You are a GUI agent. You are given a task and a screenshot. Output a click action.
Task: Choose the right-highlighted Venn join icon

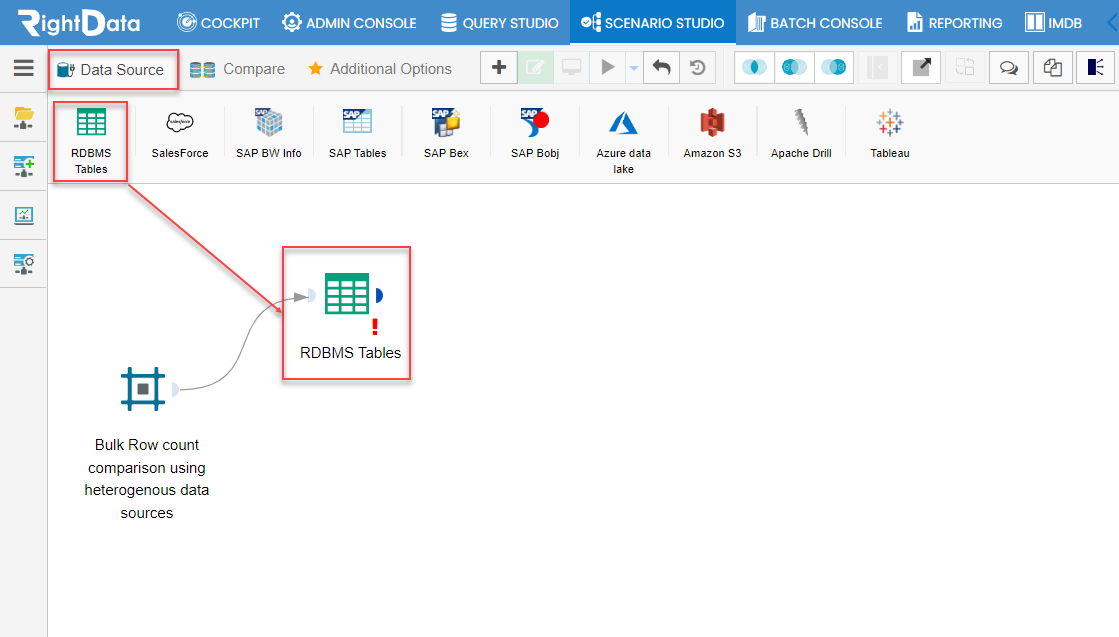tap(834, 68)
